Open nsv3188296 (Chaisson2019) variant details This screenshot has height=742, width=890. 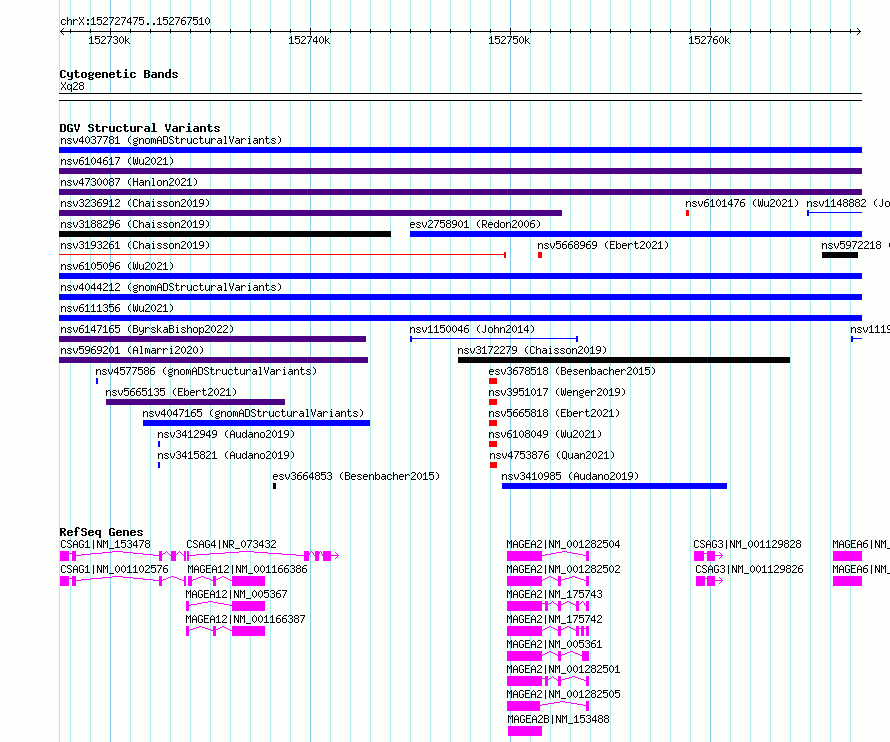135,224
